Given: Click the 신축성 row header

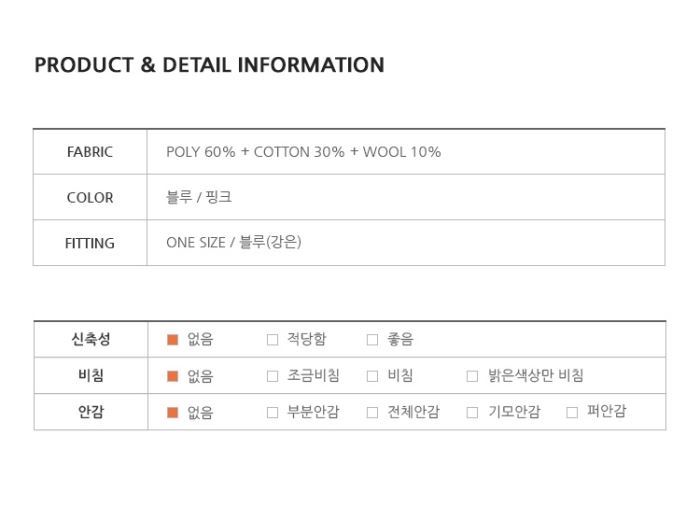Looking at the screenshot, I should point(91,339).
